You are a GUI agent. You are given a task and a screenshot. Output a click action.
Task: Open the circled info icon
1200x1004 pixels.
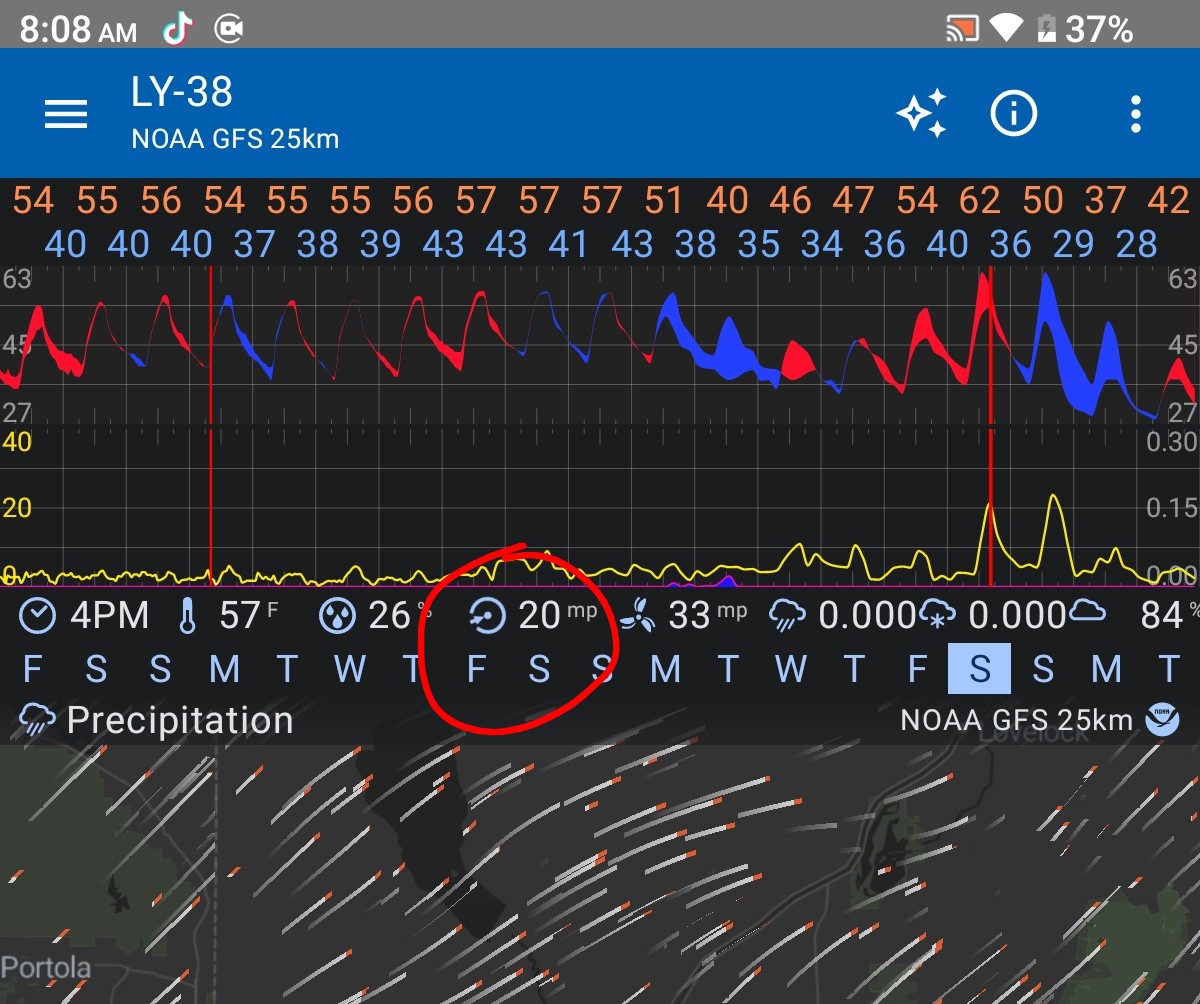click(1013, 114)
